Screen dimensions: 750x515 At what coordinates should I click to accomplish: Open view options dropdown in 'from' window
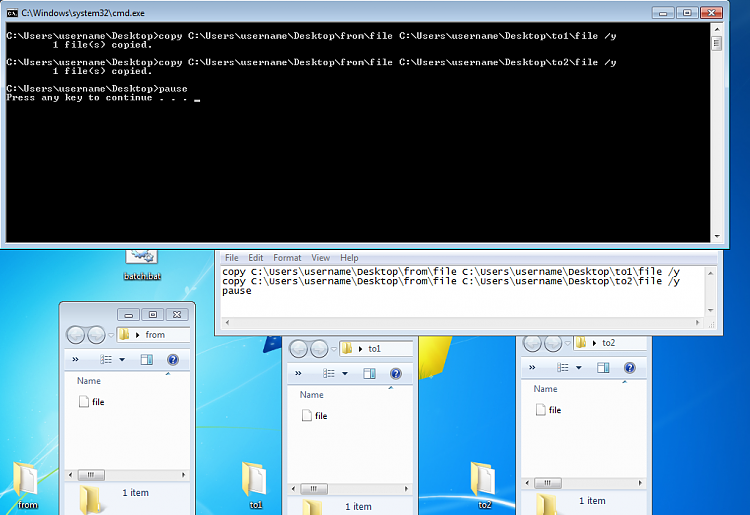click(x=122, y=360)
